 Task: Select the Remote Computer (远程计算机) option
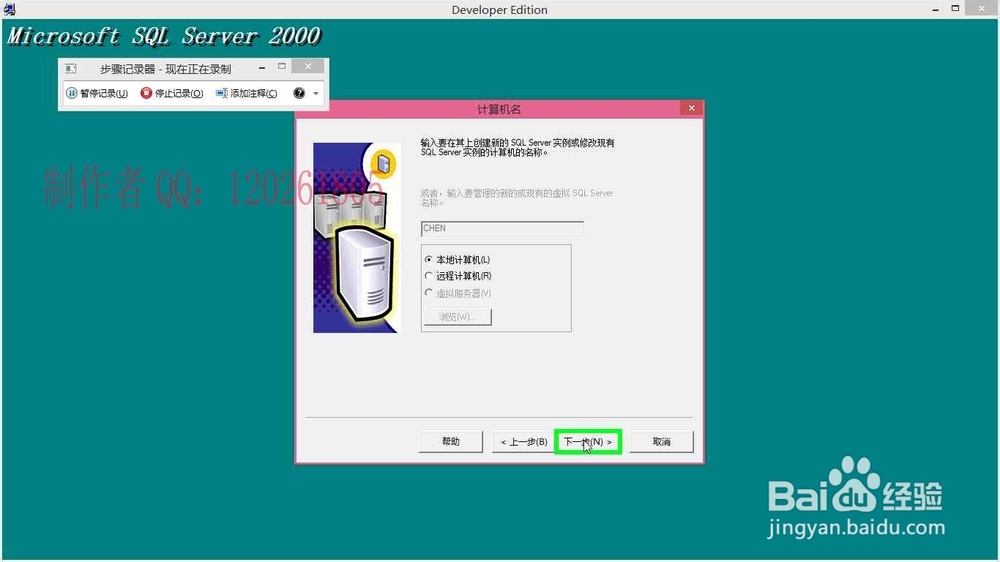pos(458,276)
